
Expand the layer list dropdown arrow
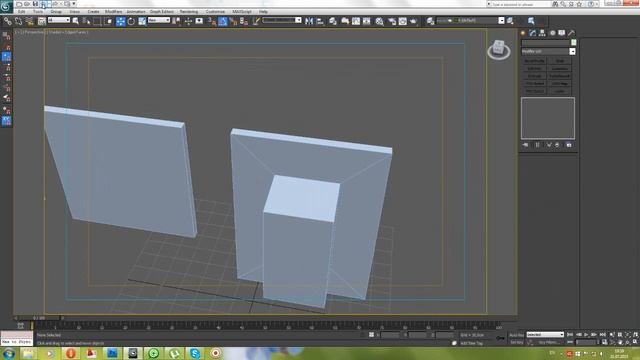coord(501,20)
